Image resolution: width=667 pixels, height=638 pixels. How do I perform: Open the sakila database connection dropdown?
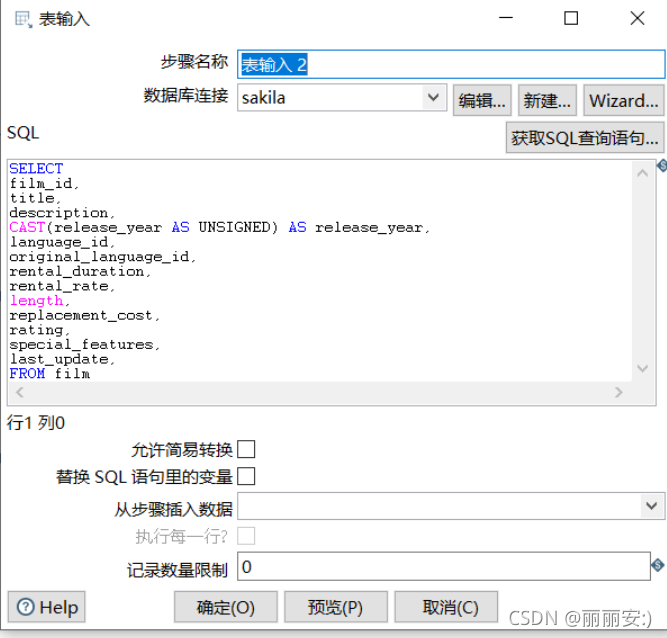pos(433,97)
